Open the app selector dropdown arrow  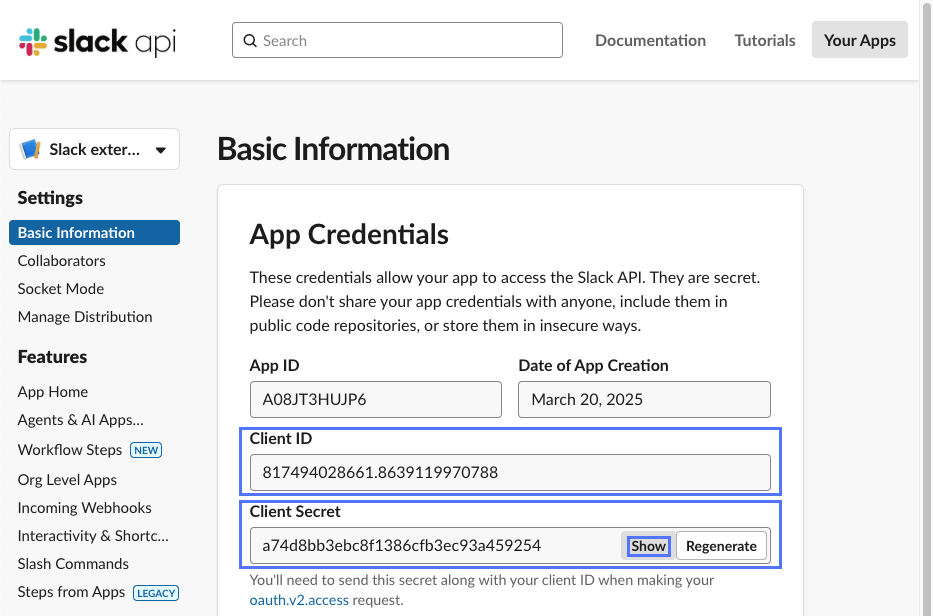pyautogui.click(x=161, y=150)
